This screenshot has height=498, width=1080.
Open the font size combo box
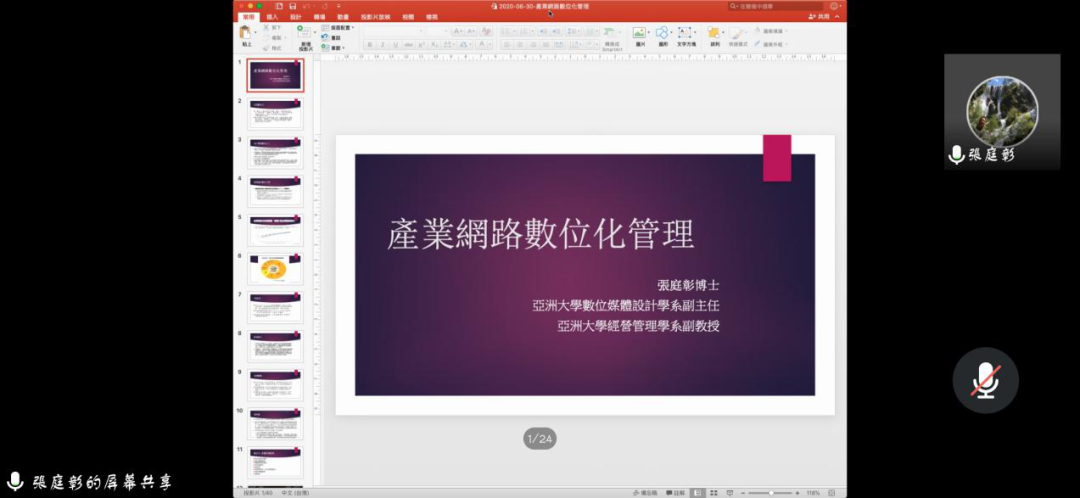click(437, 31)
